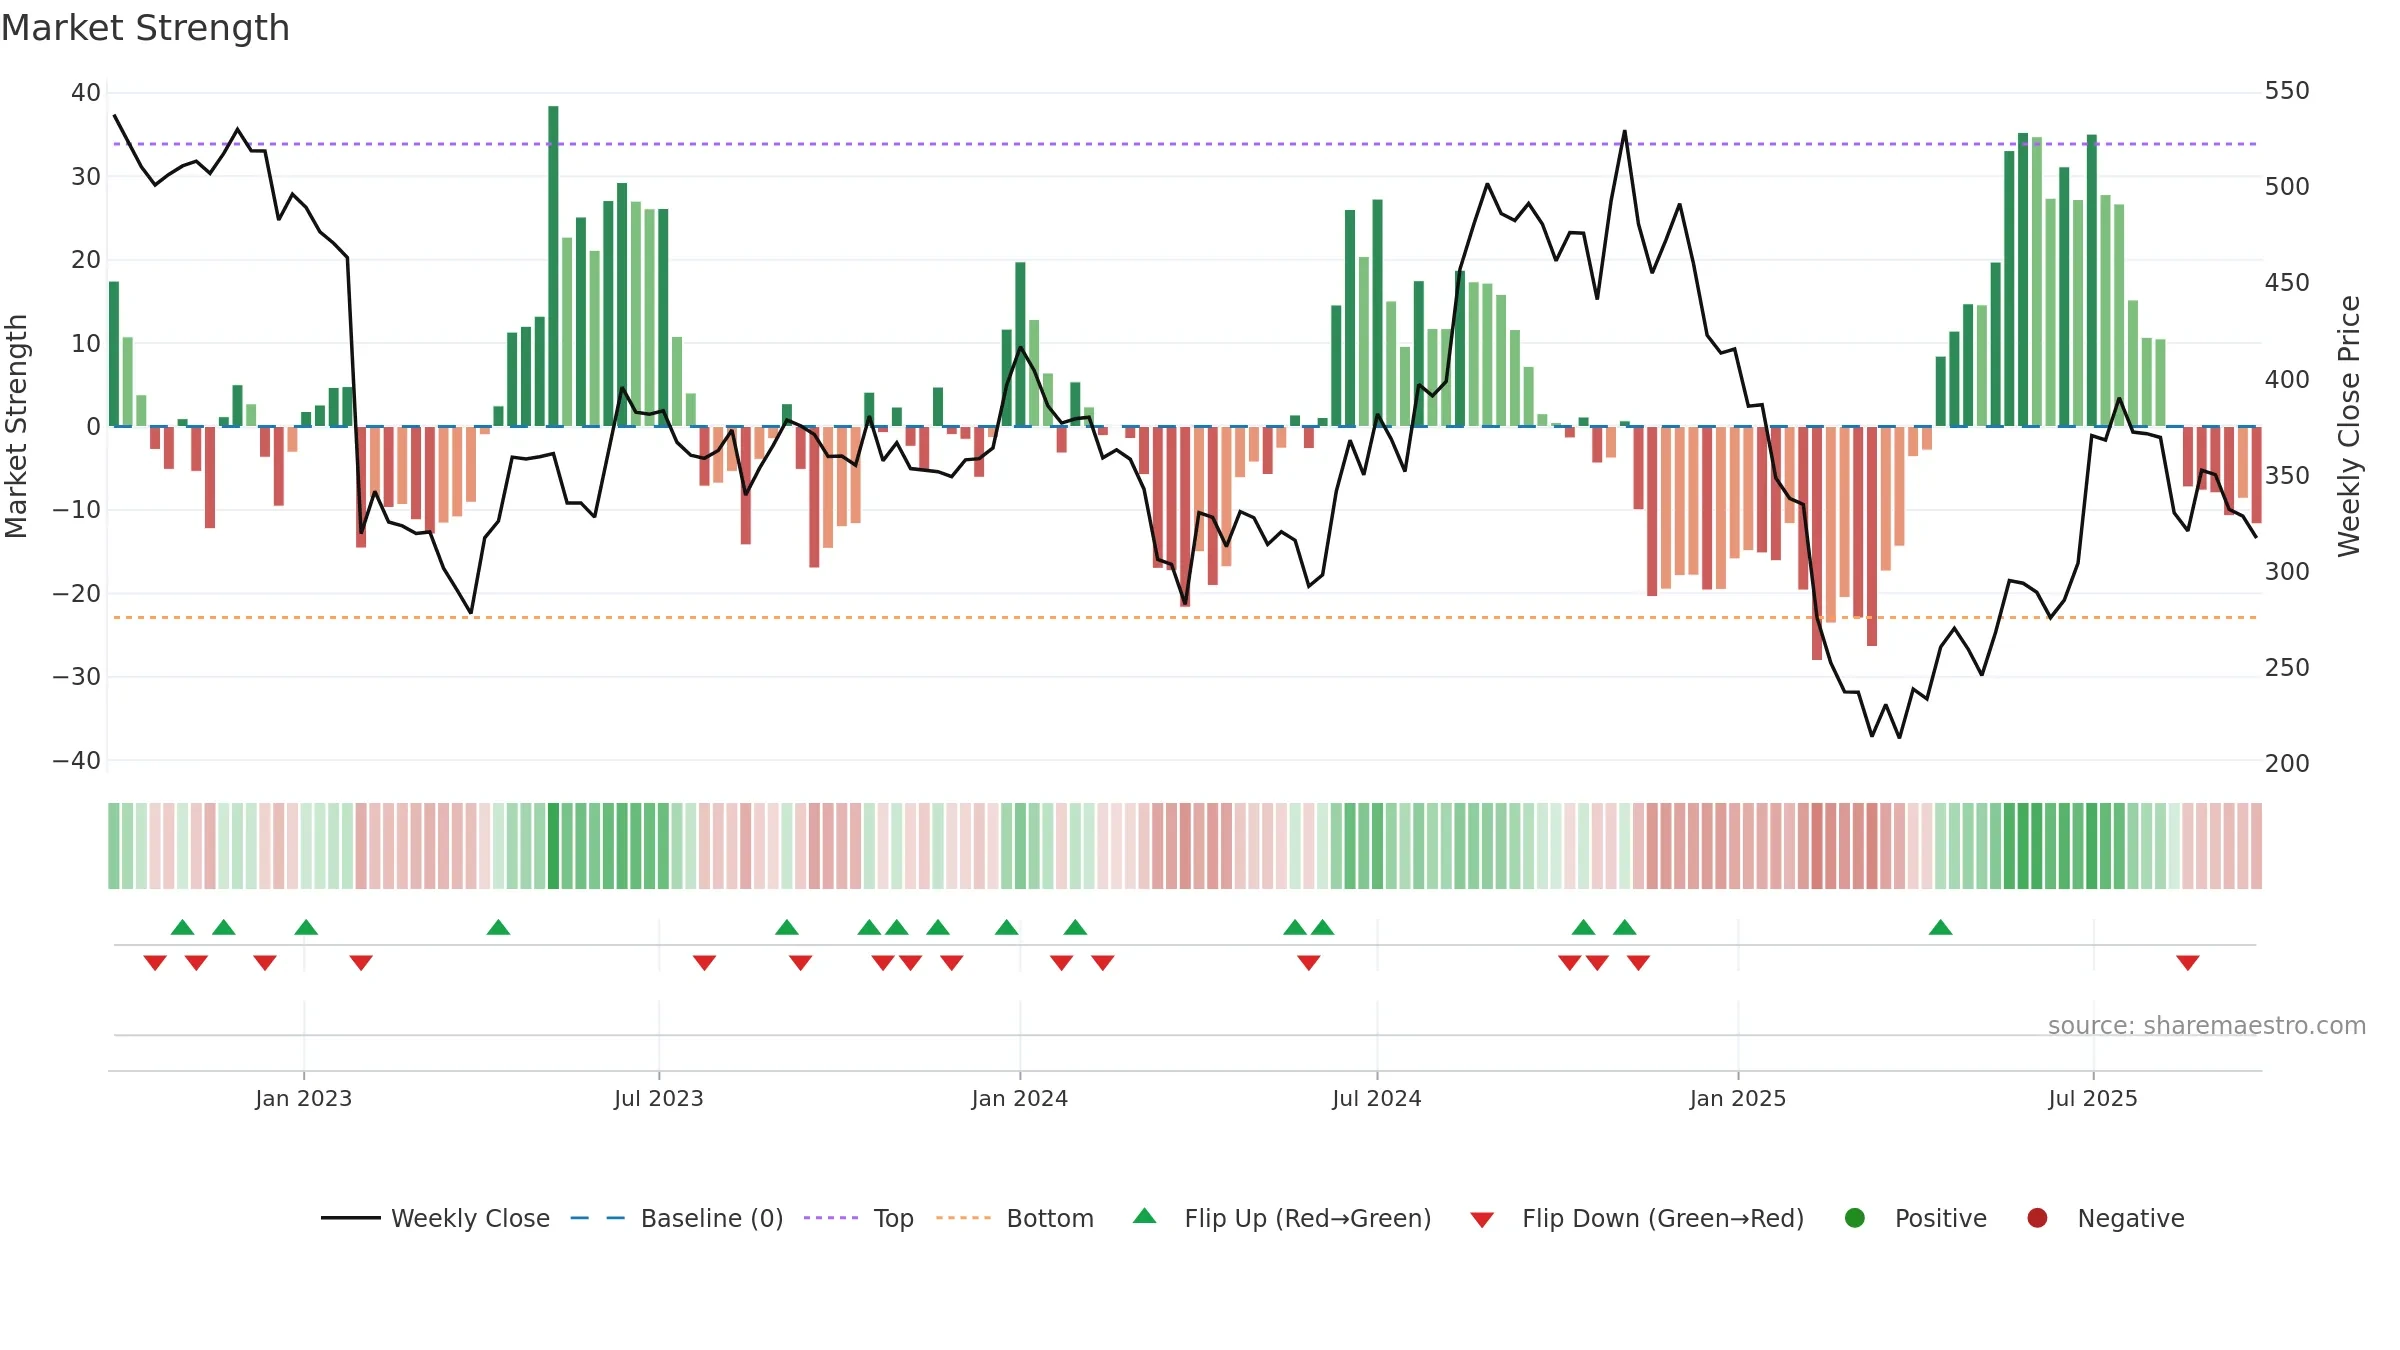Click the 'Jan 2024' x-axis label
The image size is (2400, 1350).
tap(1020, 1099)
